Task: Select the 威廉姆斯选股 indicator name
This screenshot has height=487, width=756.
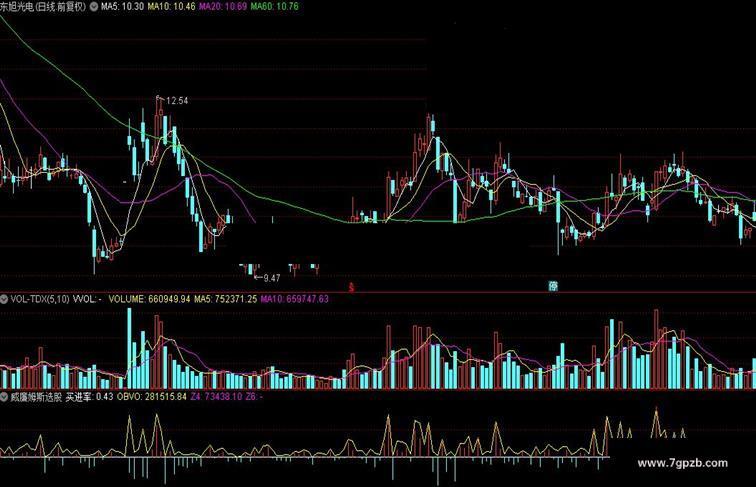Action: pyautogui.click(x=37, y=397)
